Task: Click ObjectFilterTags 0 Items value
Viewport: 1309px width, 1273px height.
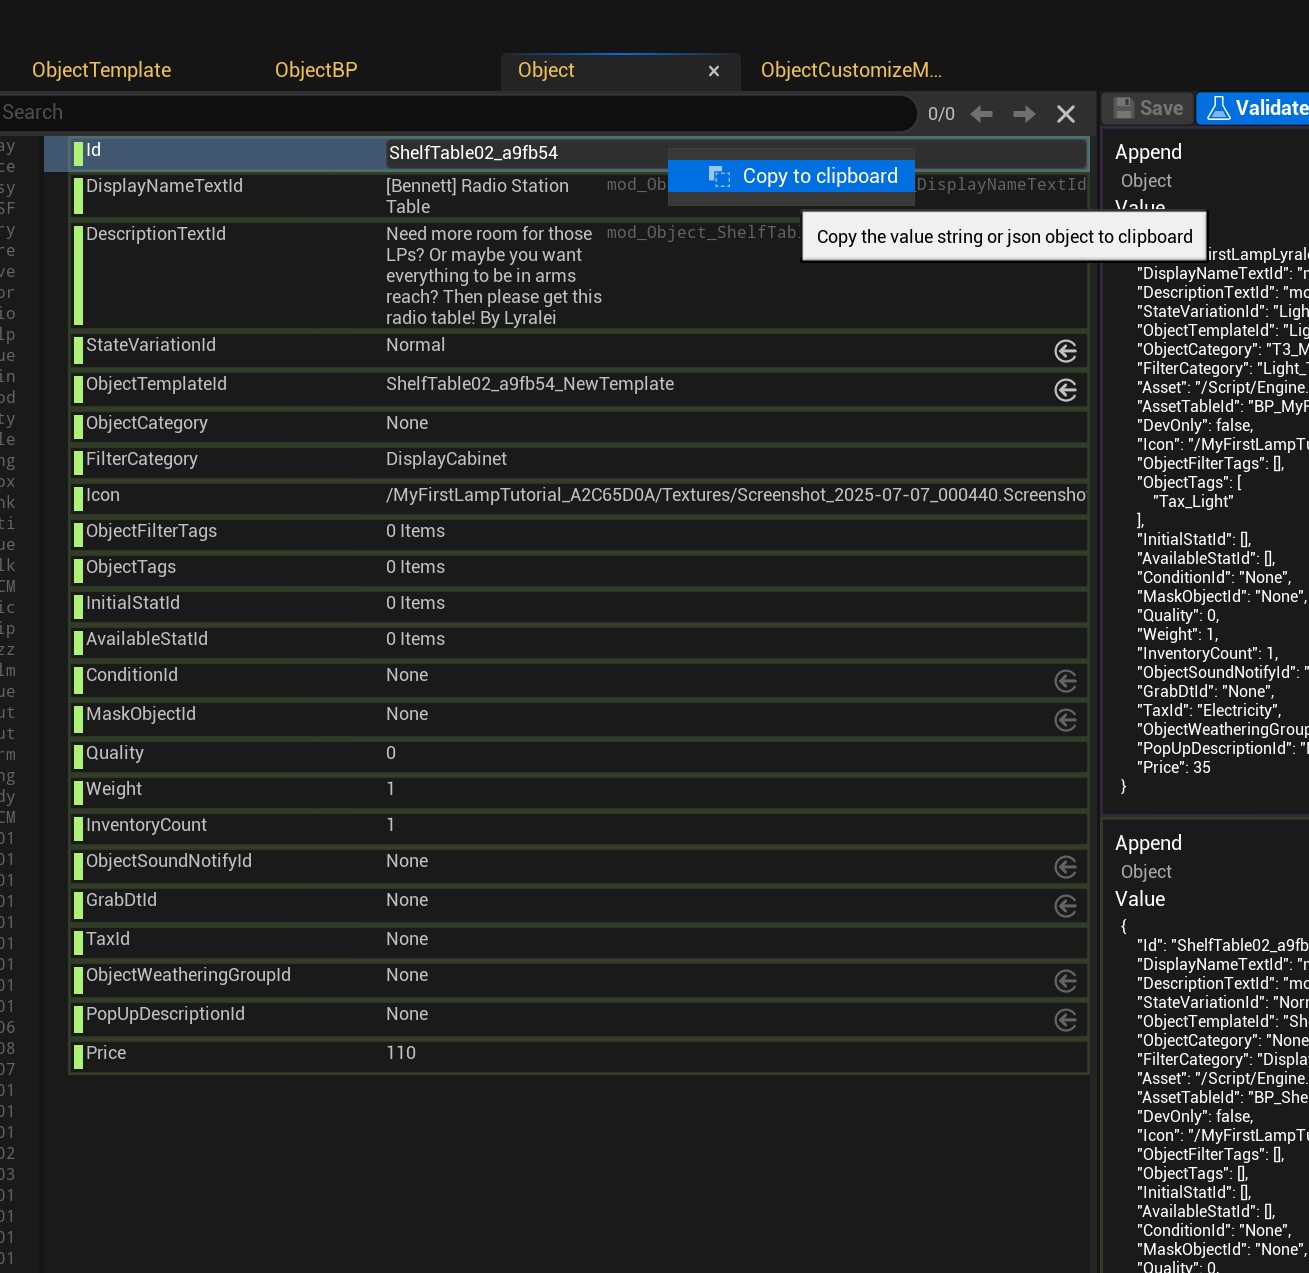Action: (x=415, y=531)
